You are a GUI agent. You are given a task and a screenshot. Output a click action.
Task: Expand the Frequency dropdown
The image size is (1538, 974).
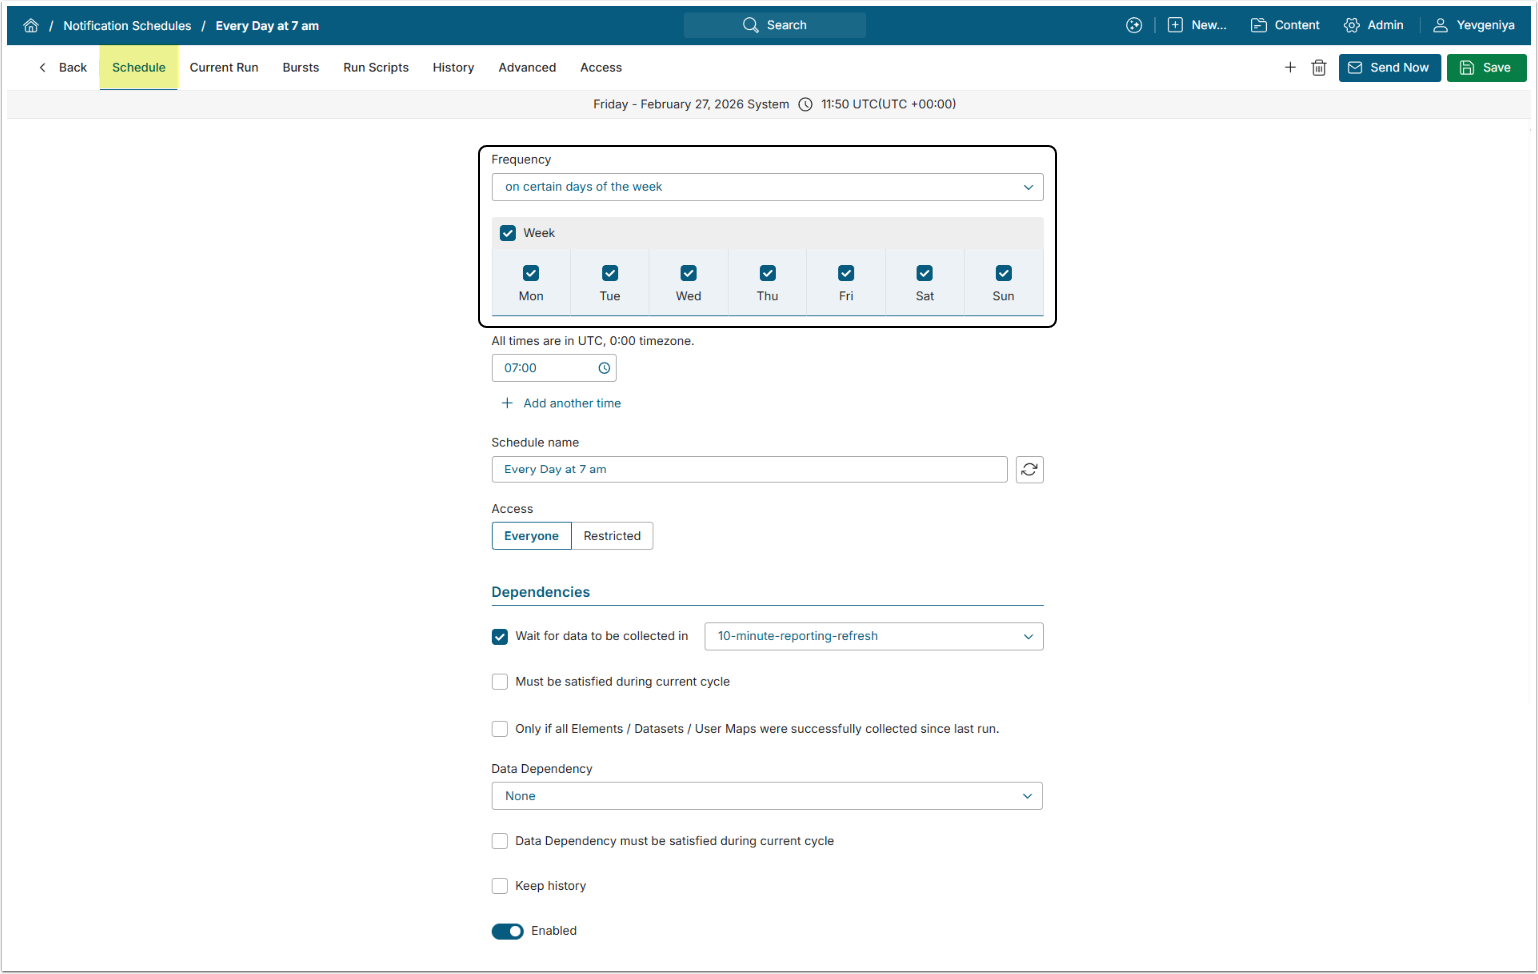coord(767,187)
